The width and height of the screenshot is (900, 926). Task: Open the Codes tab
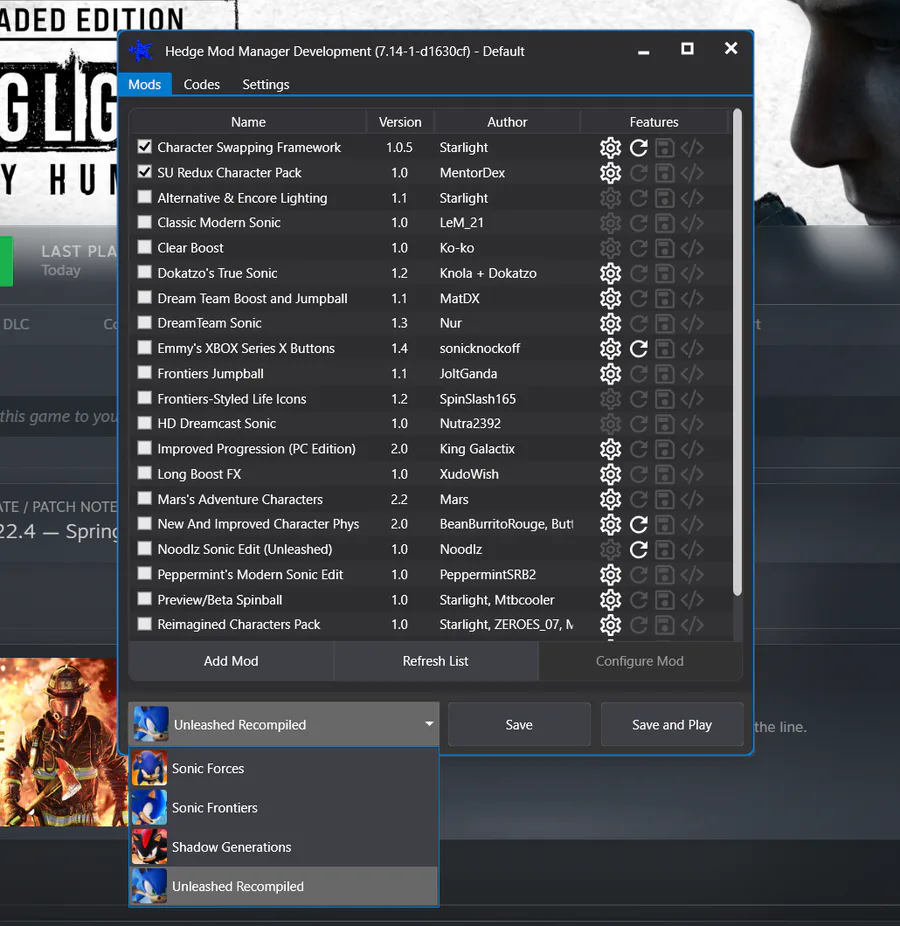(201, 84)
